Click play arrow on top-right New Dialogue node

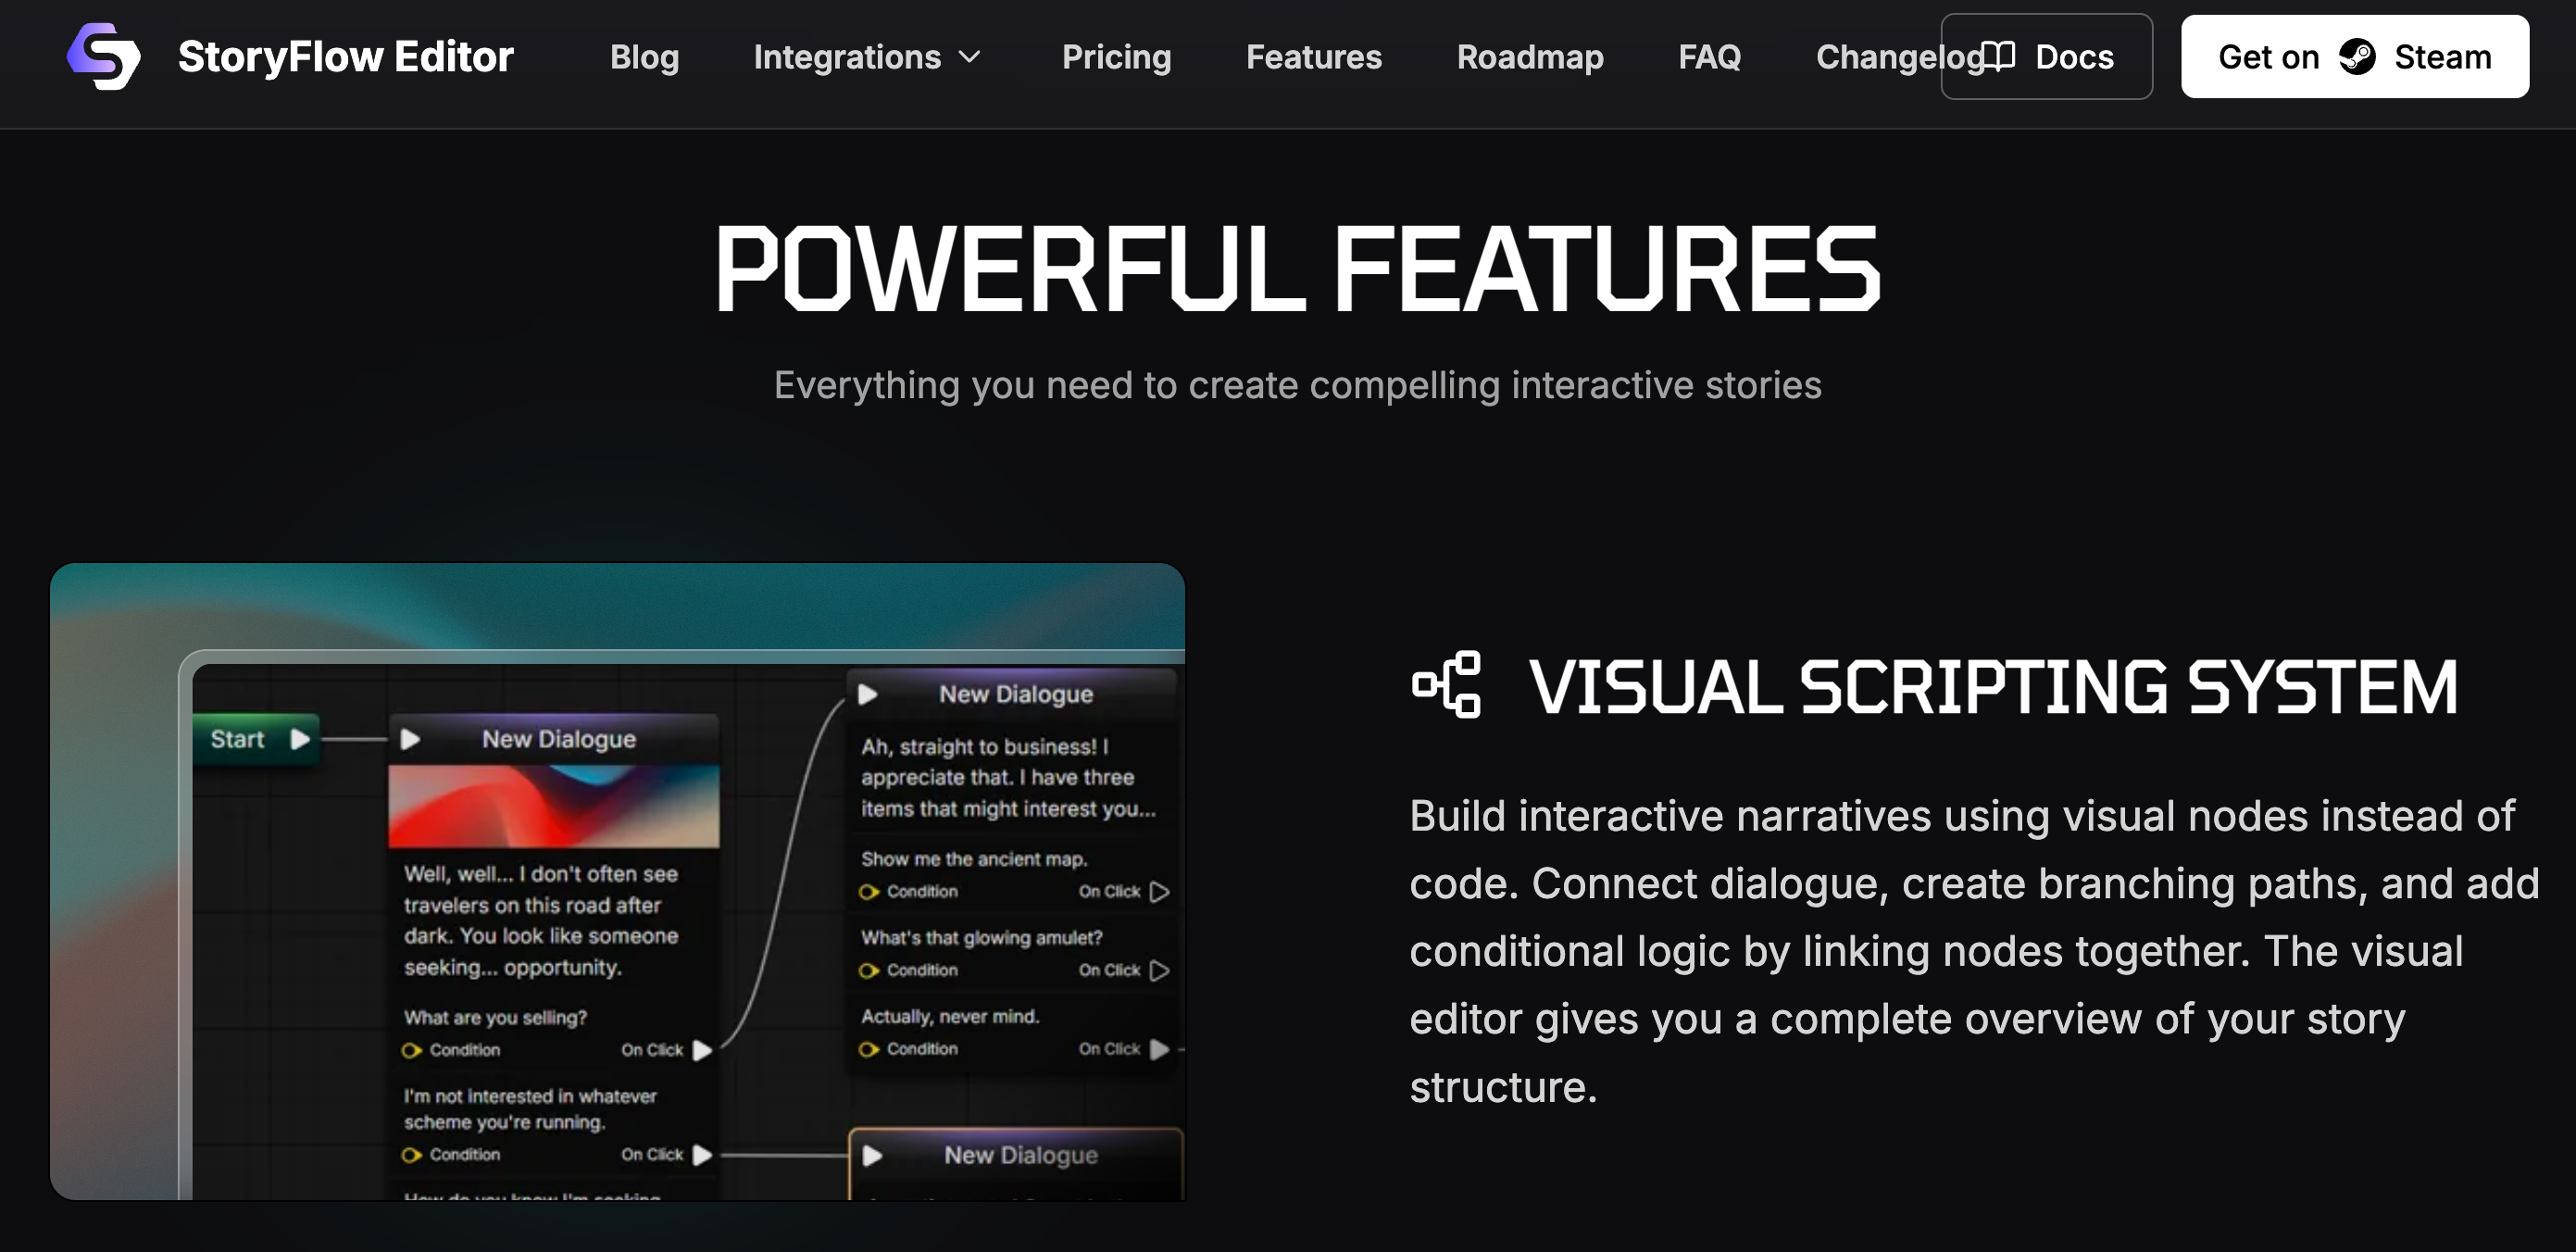[867, 694]
